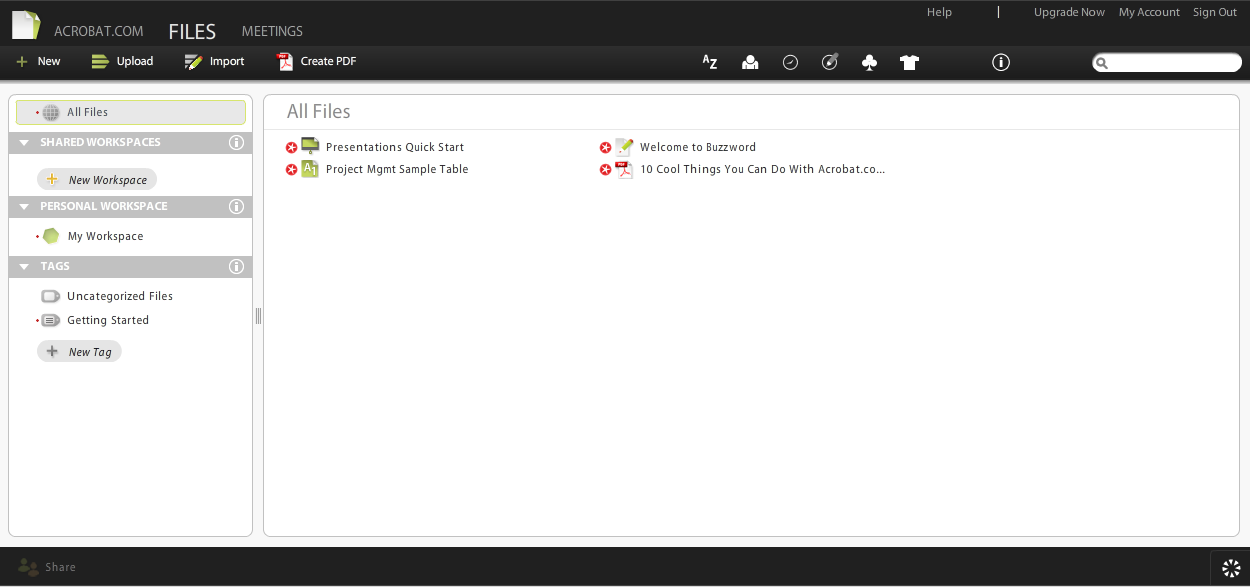Open the Help link
Screen dimensions: 1250x587
[x=939, y=12]
